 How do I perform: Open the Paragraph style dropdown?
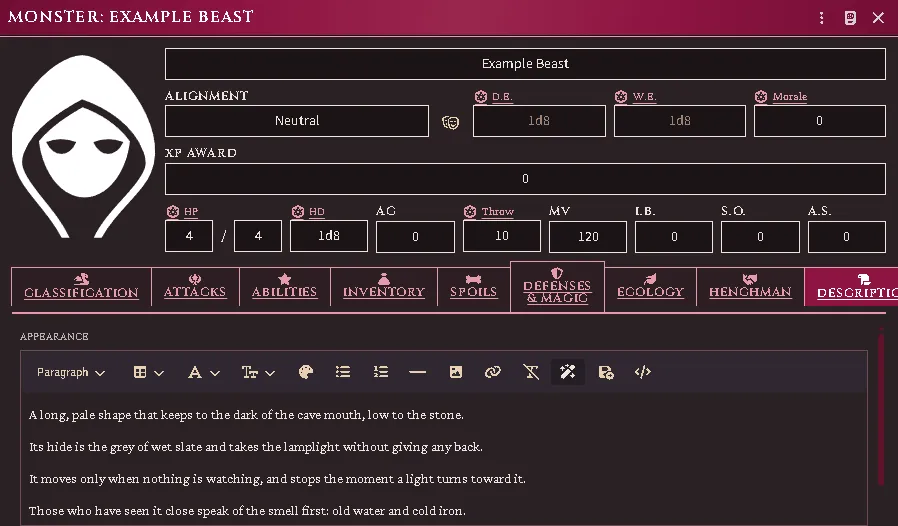(71, 372)
